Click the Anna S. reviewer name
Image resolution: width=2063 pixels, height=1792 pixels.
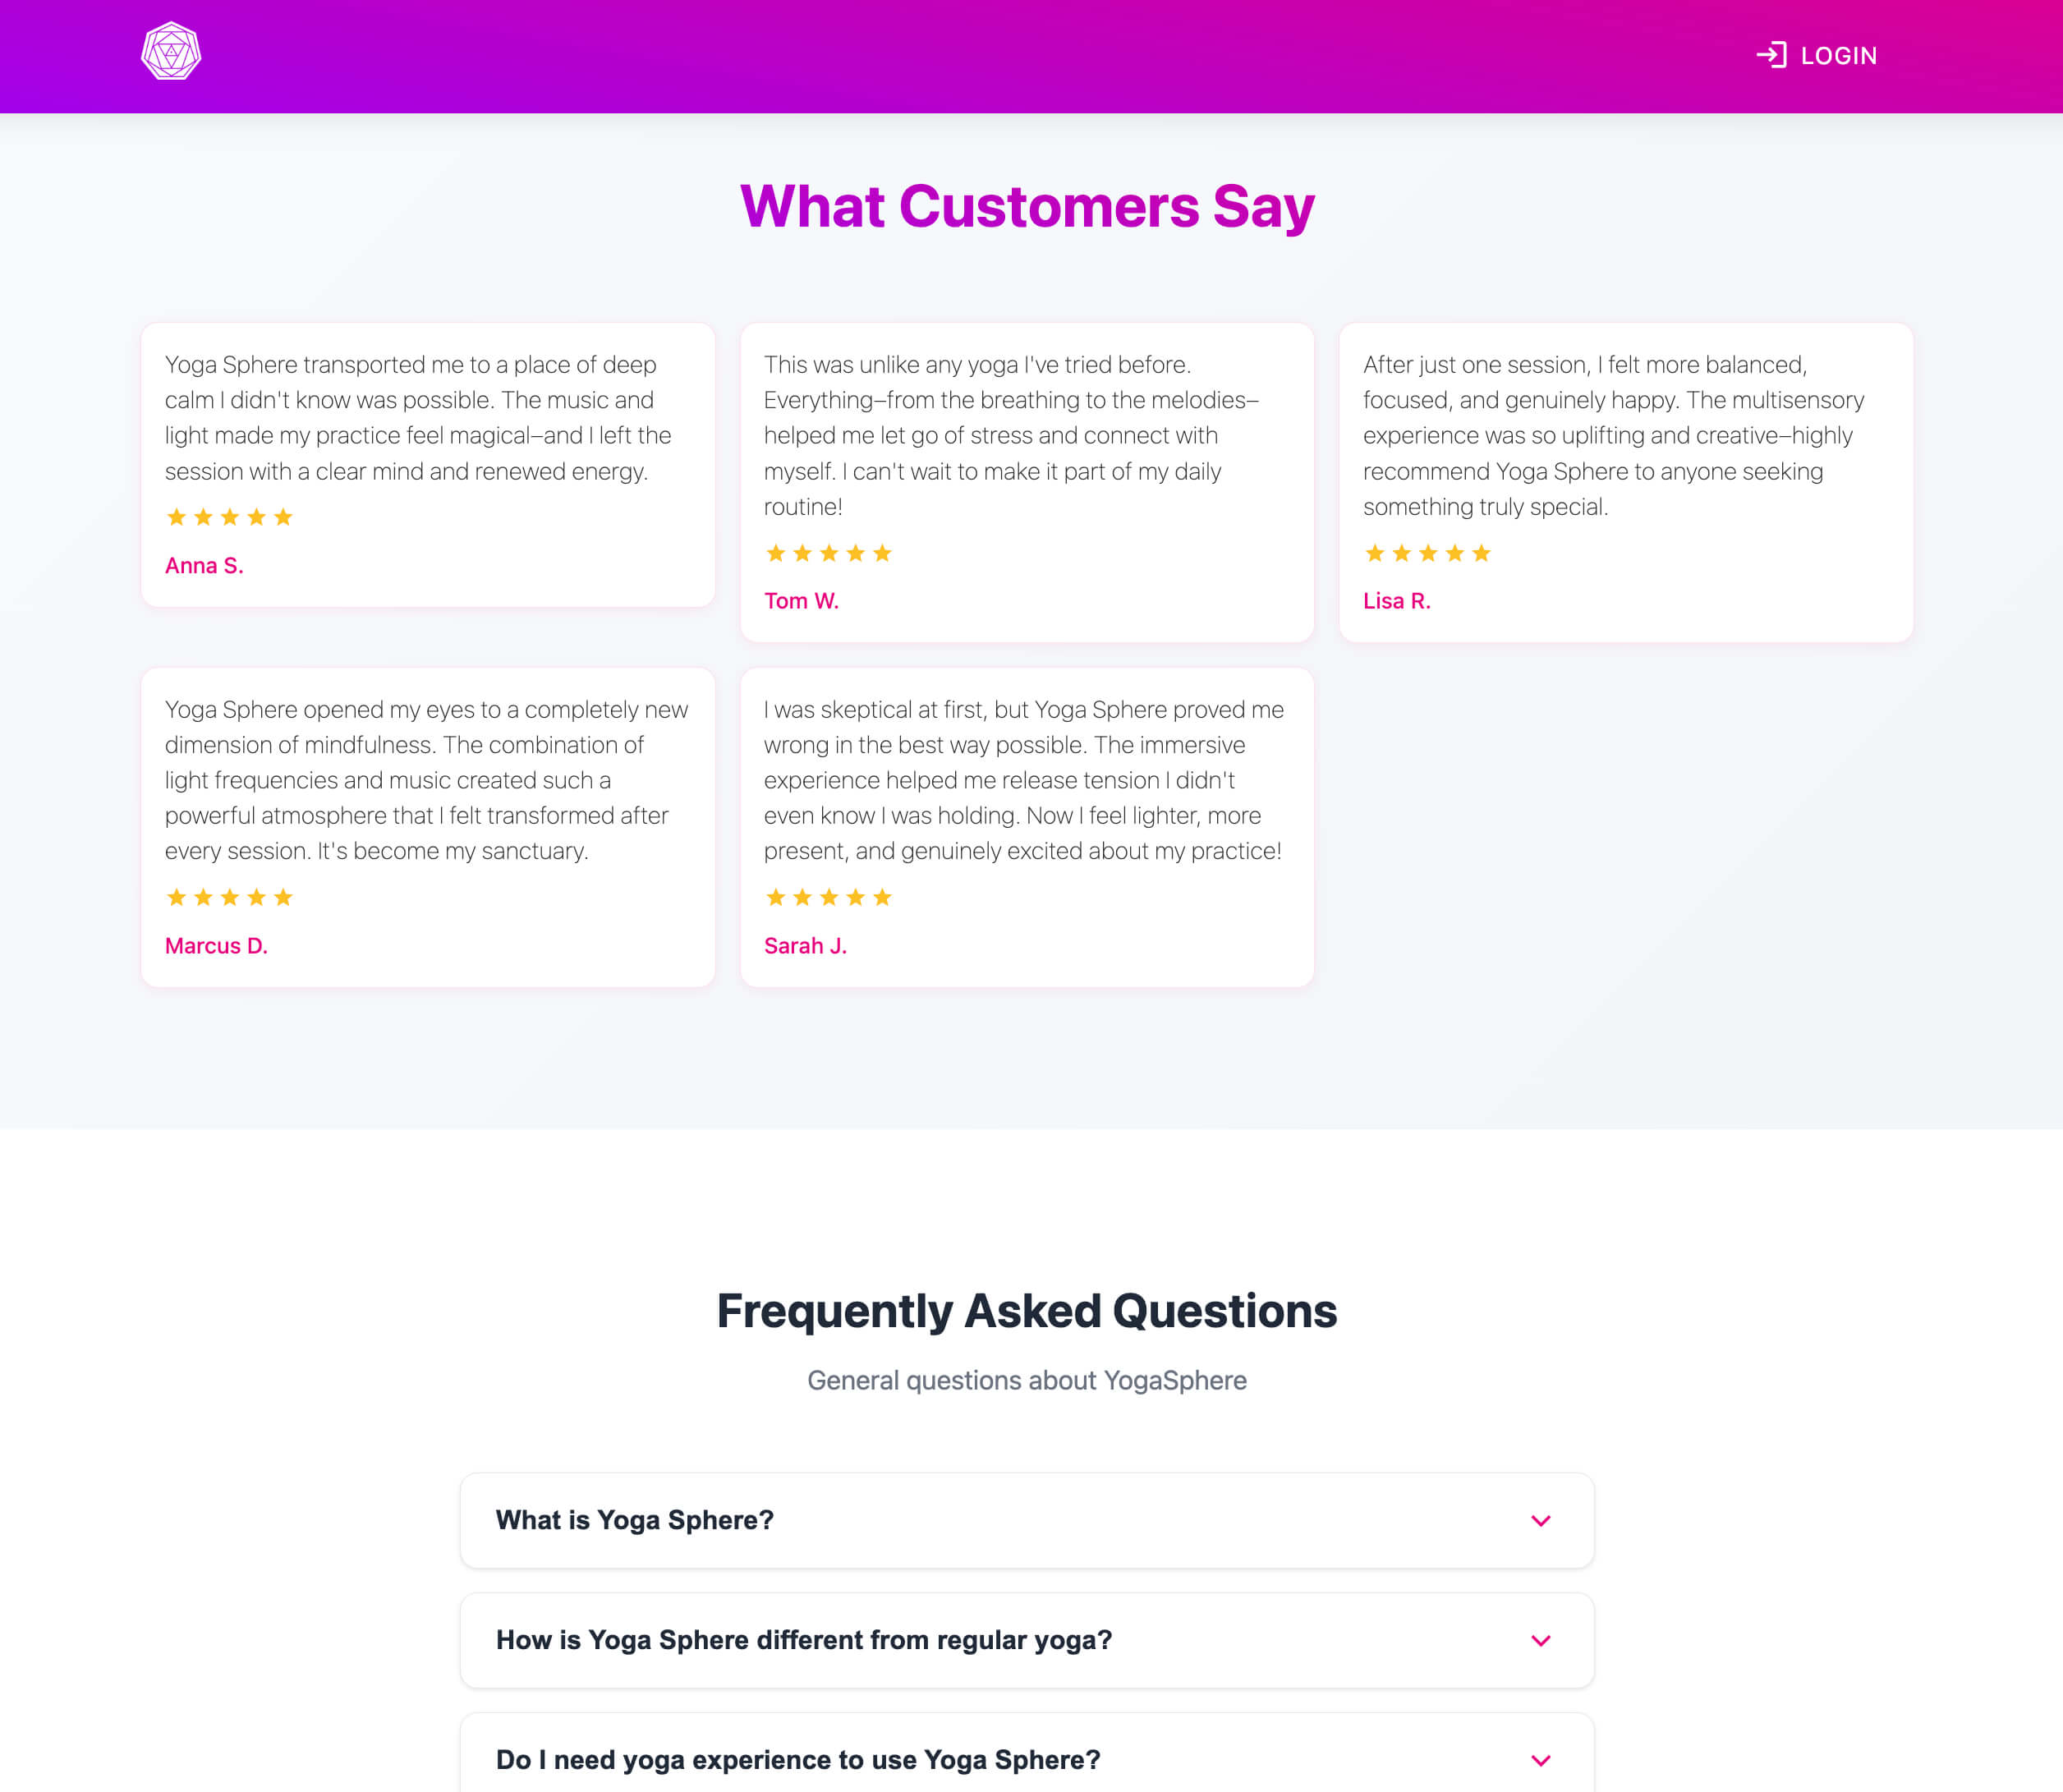[204, 566]
